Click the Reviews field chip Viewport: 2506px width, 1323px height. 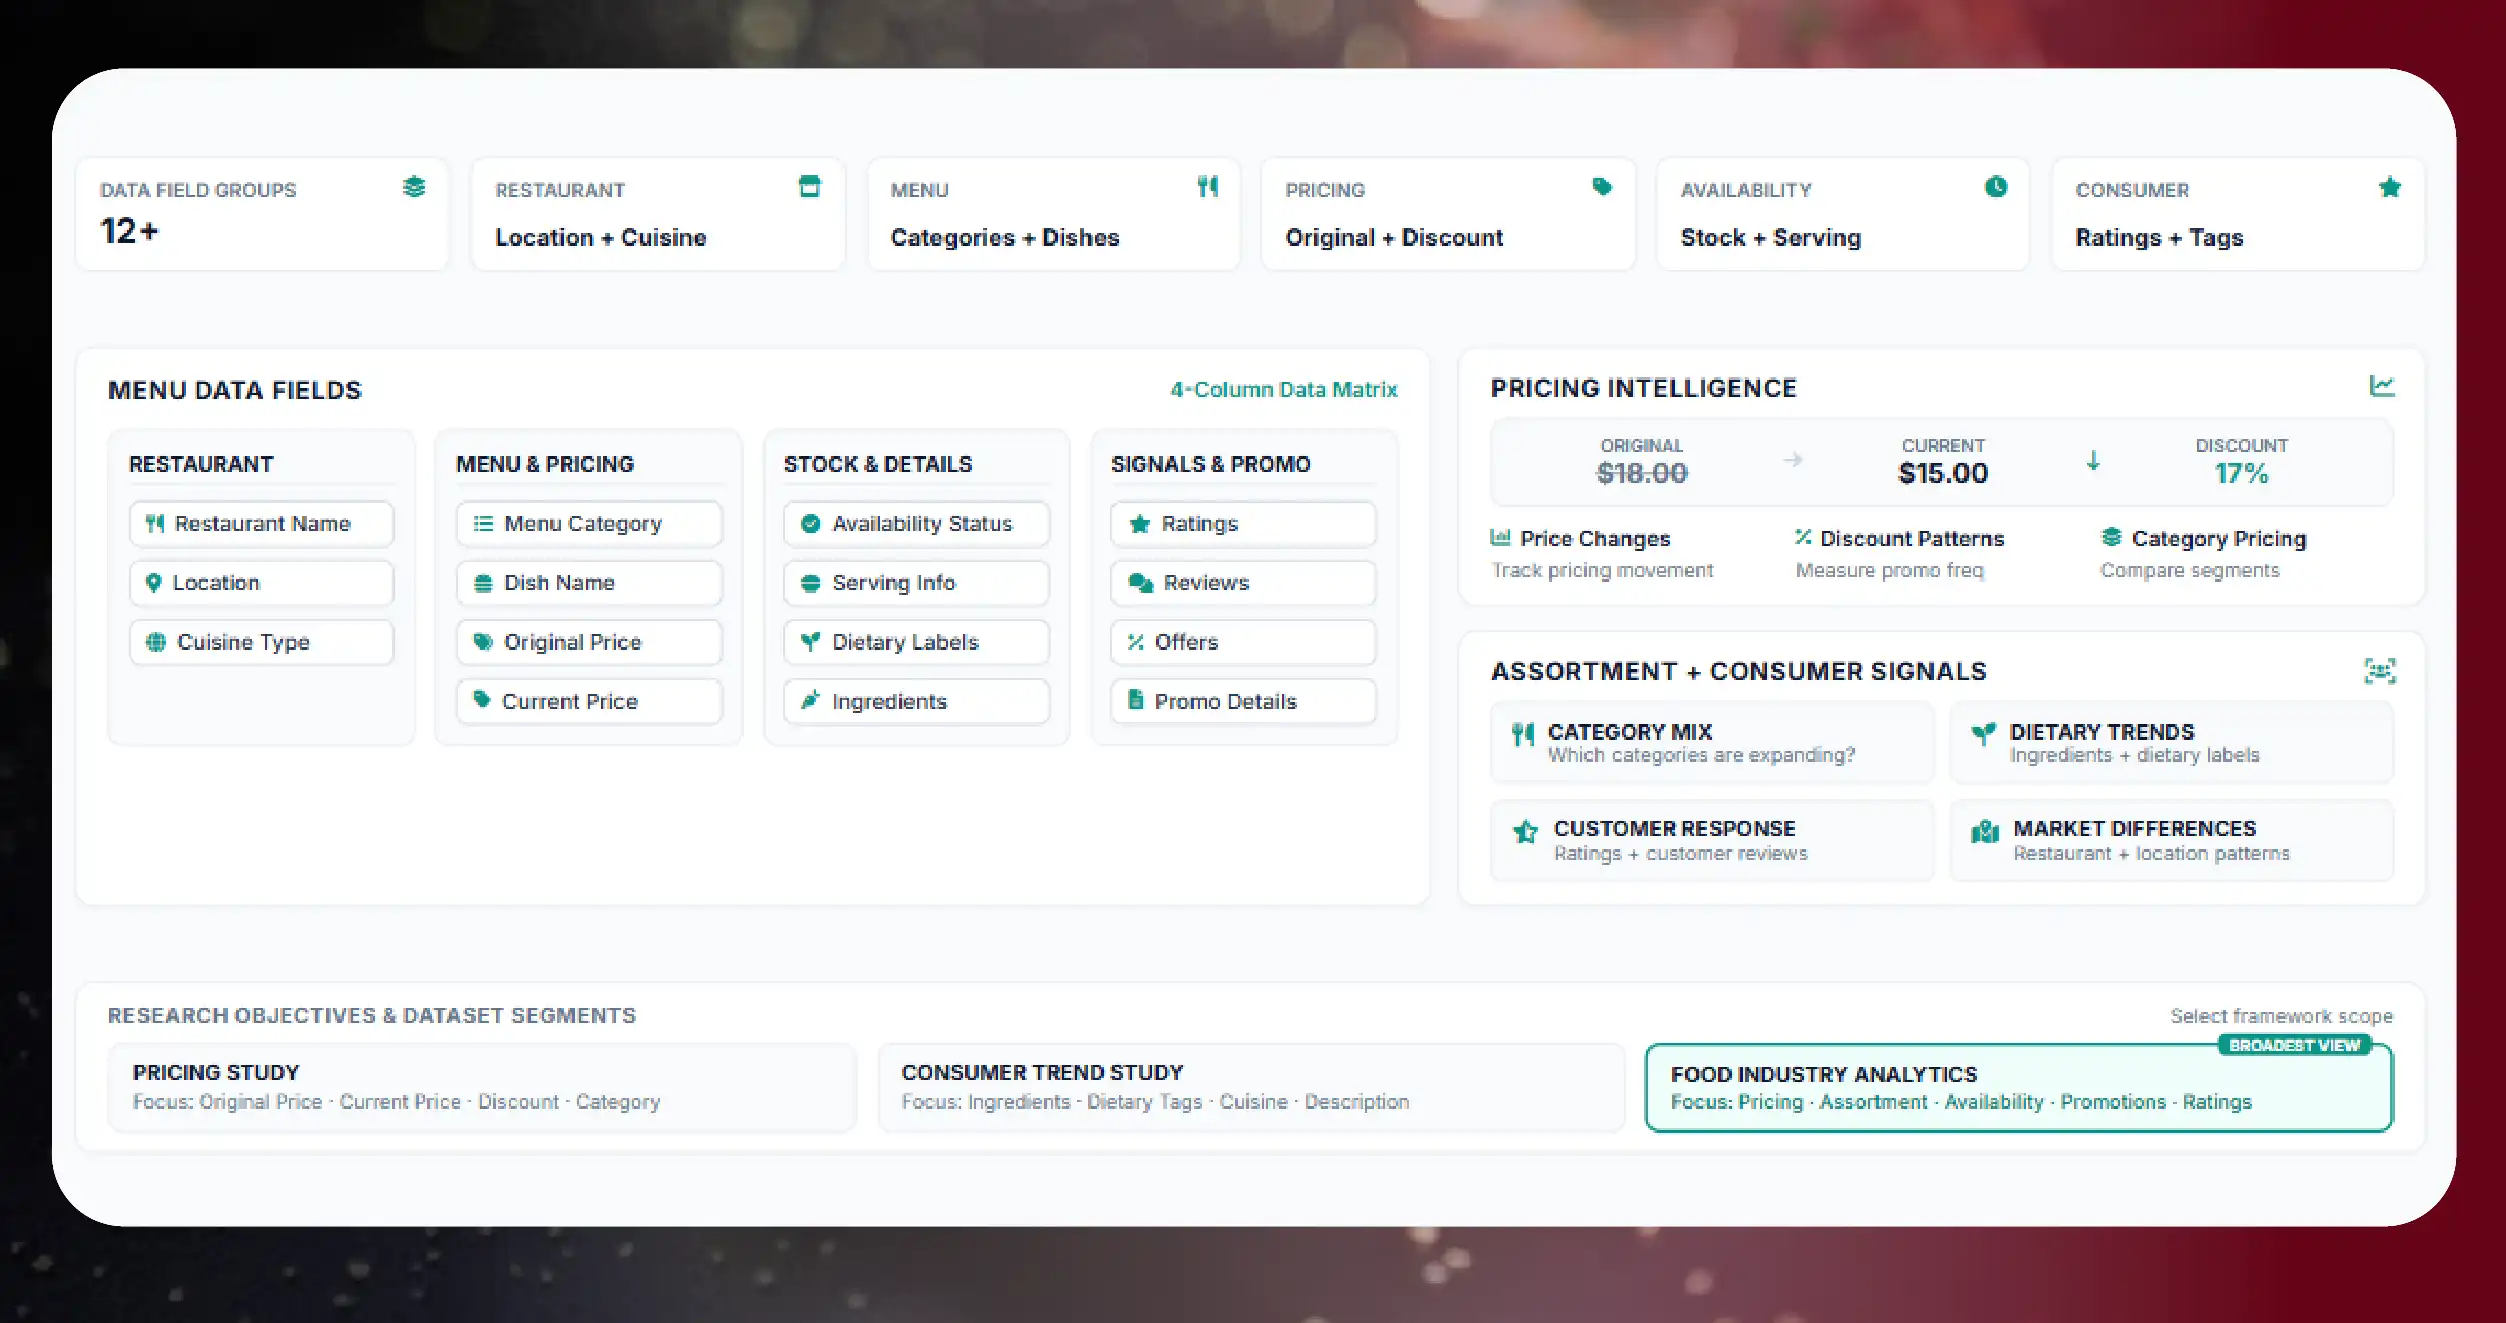point(1243,583)
